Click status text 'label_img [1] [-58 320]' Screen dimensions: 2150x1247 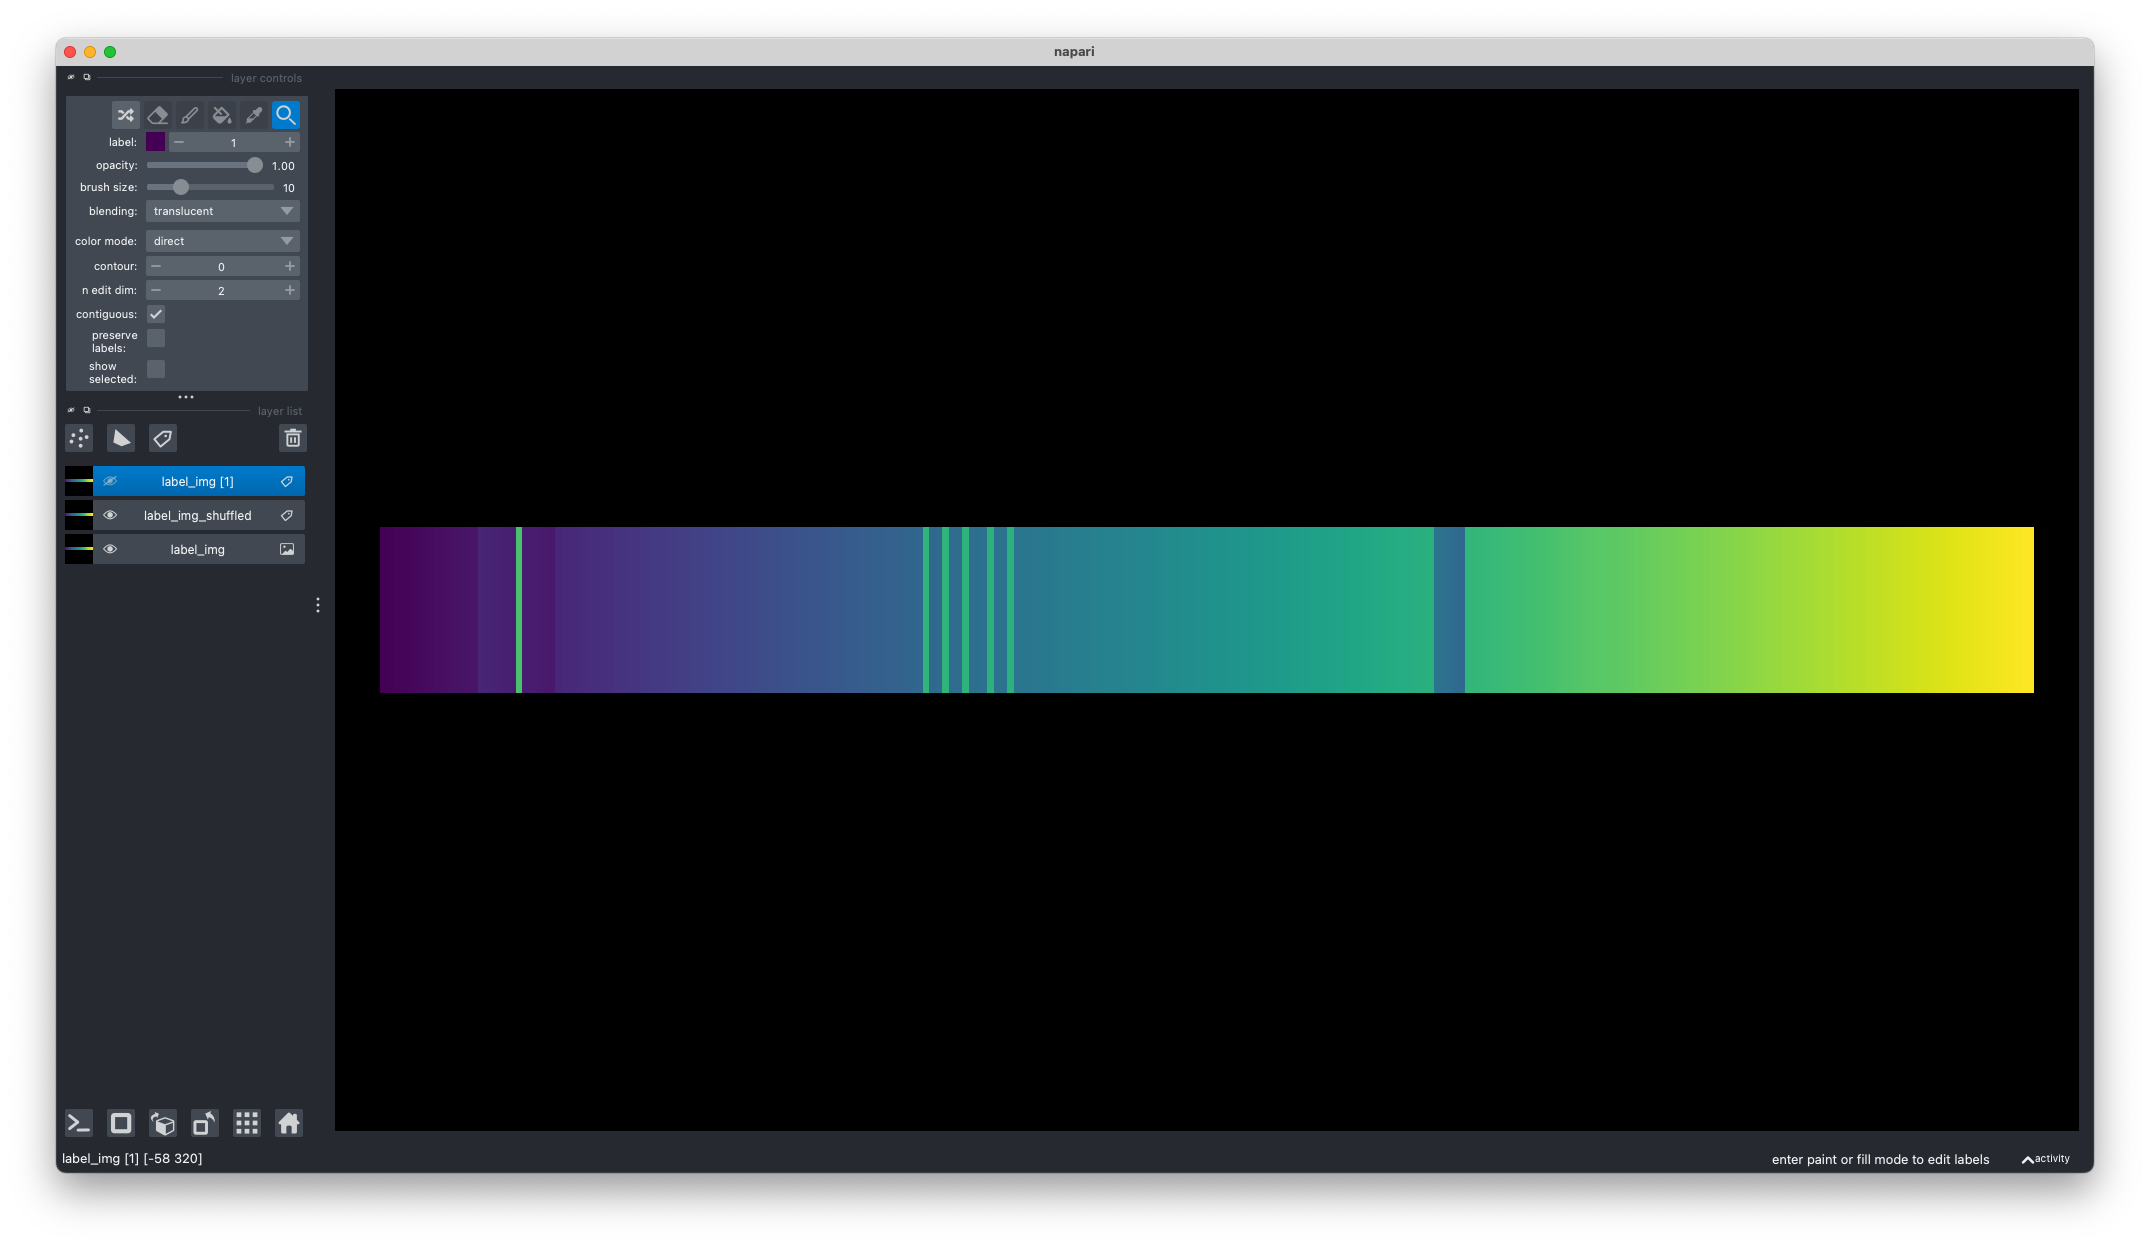(132, 1158)
